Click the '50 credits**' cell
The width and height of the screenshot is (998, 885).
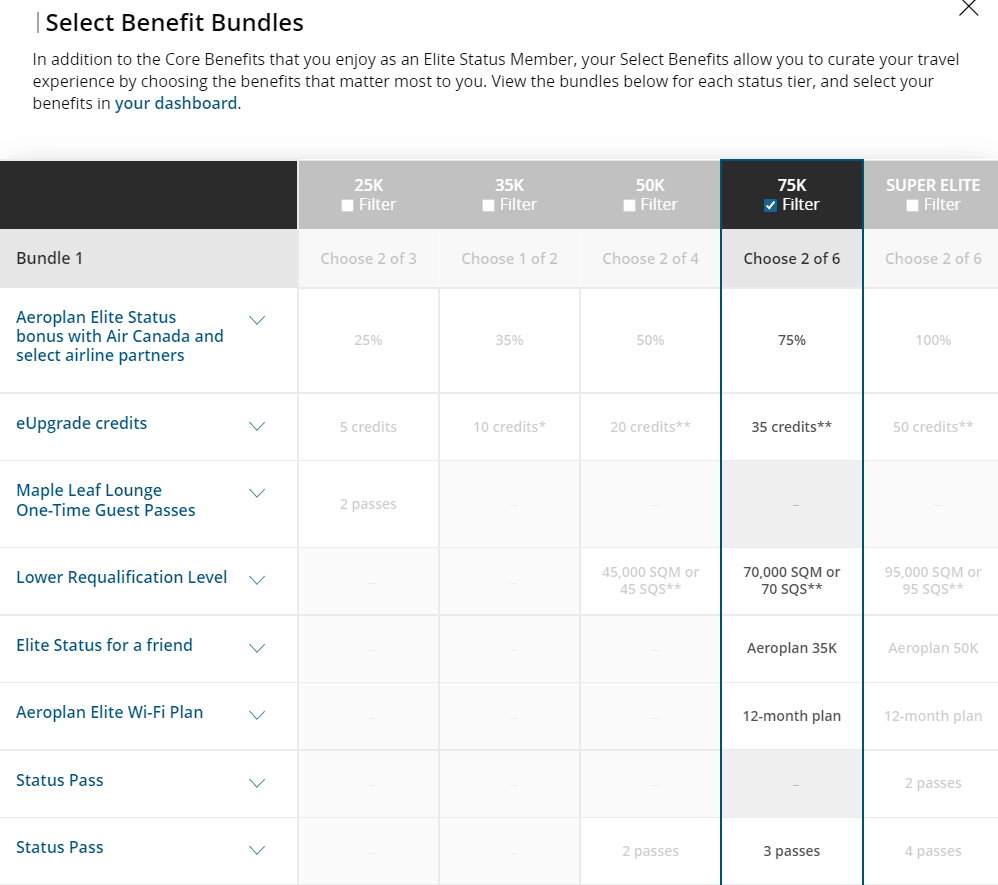coord(933,427)
